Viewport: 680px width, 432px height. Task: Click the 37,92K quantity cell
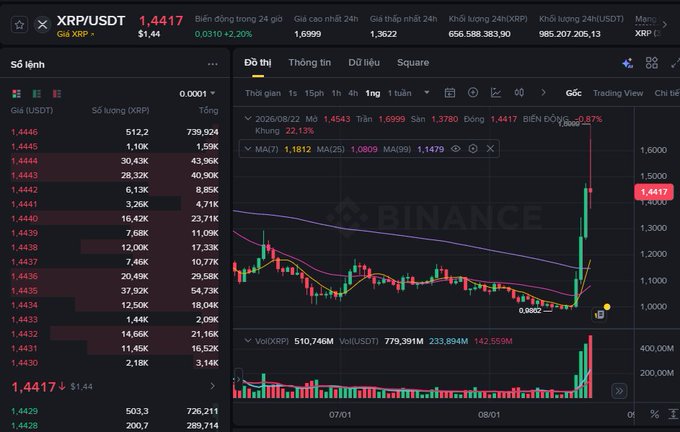(x=135, y=291)
